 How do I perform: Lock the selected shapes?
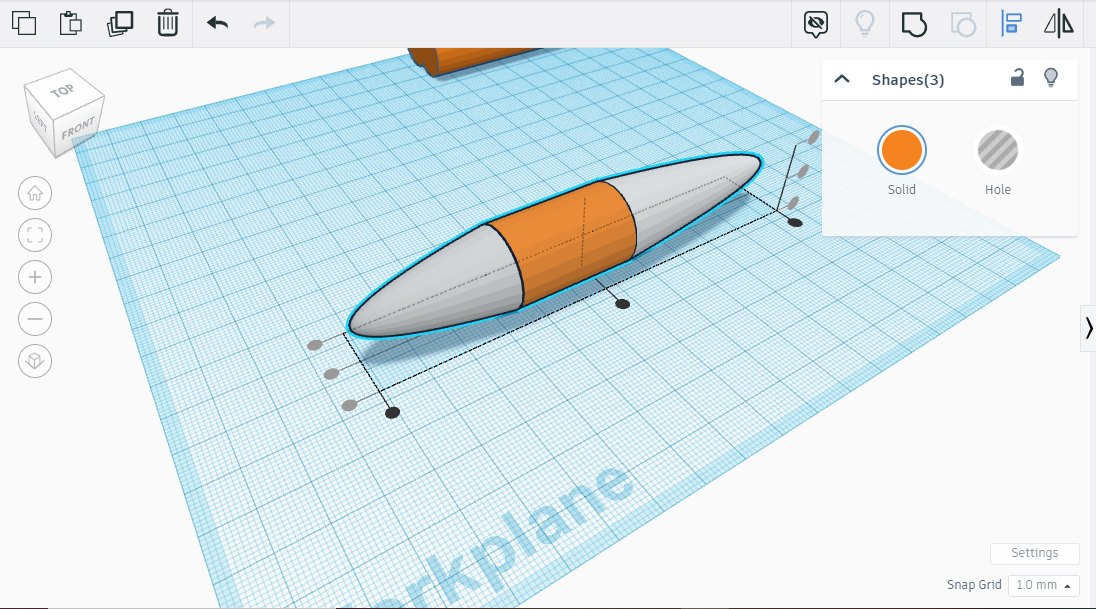click(1017, 78)
